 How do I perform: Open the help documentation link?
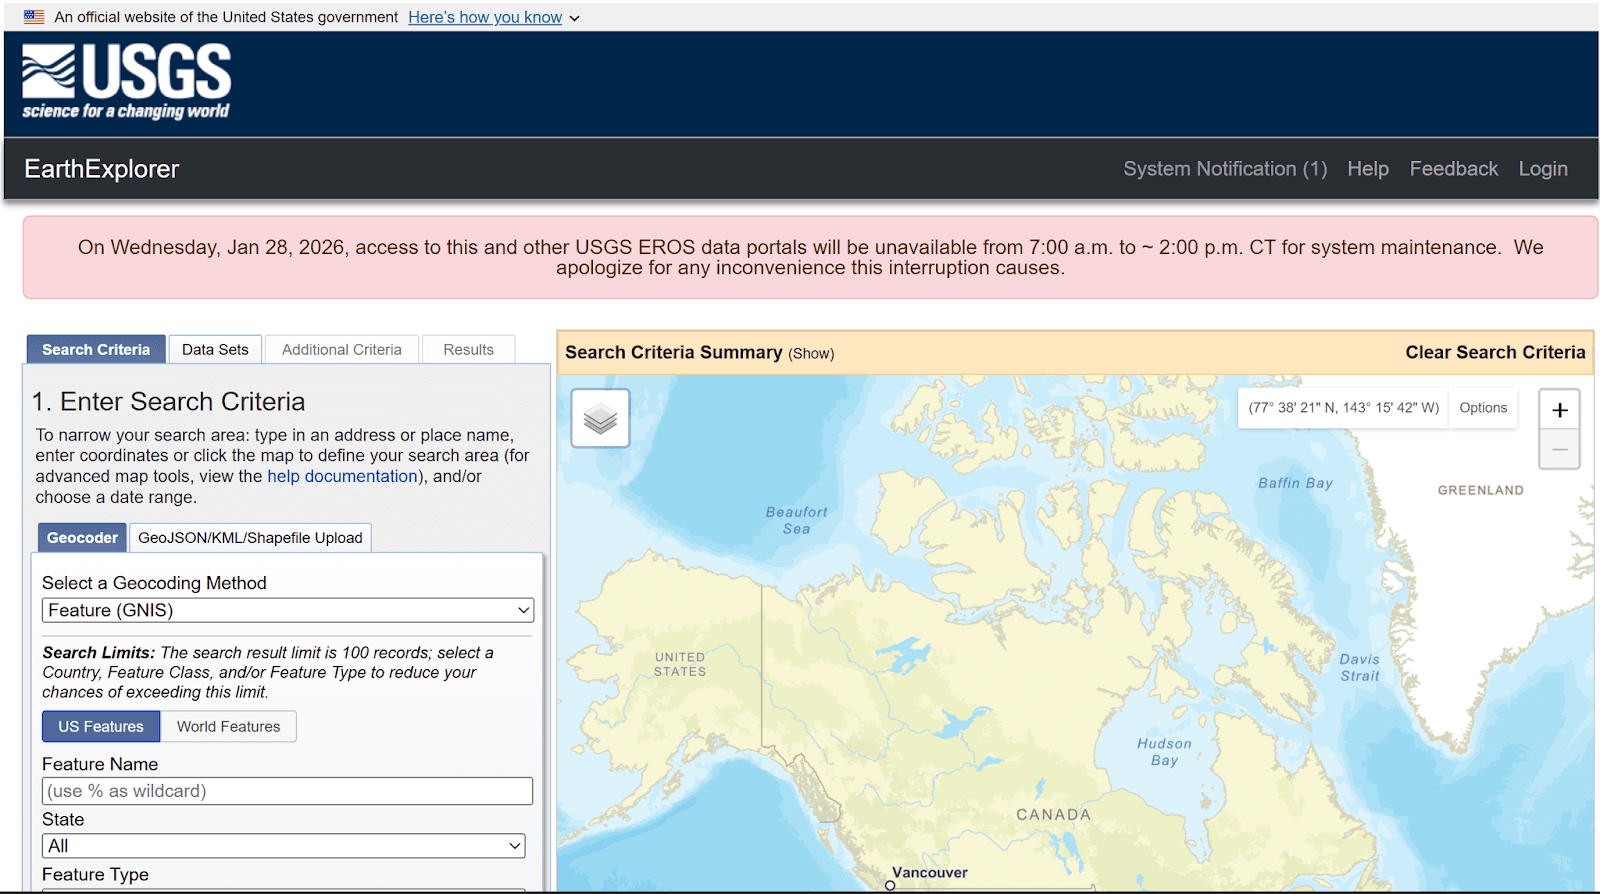pos(342,476)
